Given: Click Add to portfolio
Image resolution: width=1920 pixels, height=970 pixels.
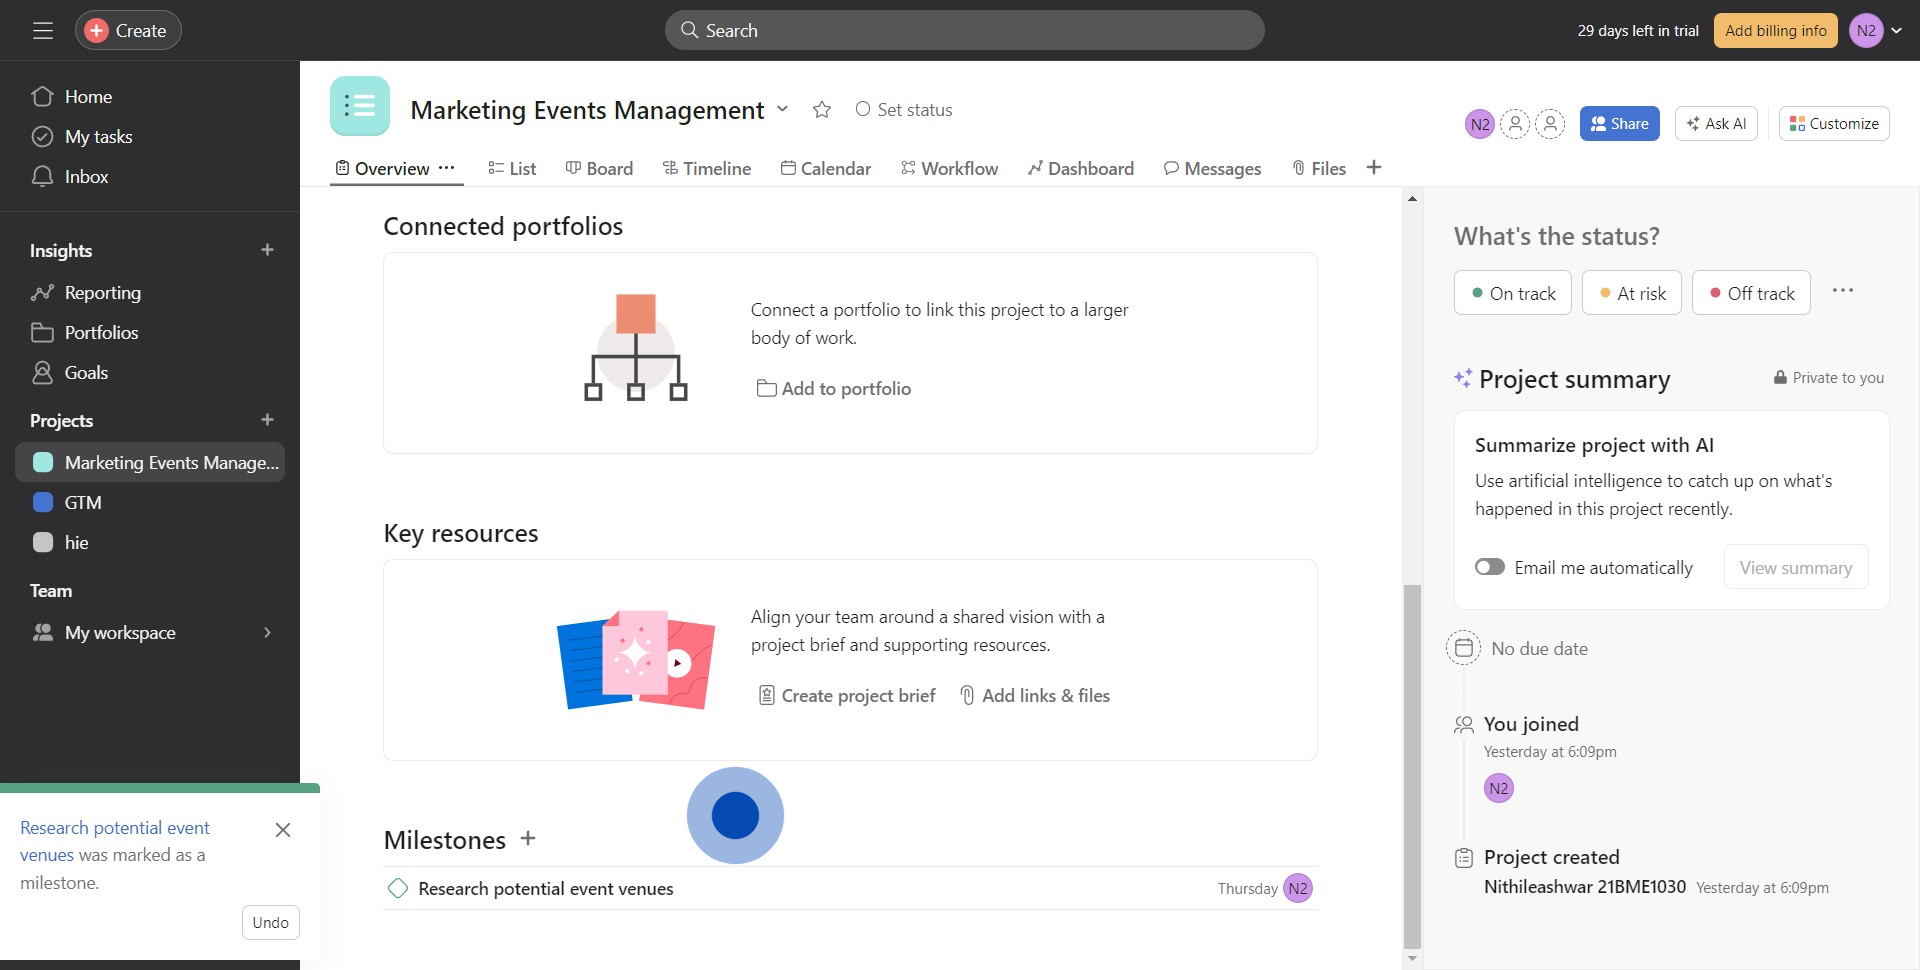Looking at the screenshot, I should pos(834,389).
